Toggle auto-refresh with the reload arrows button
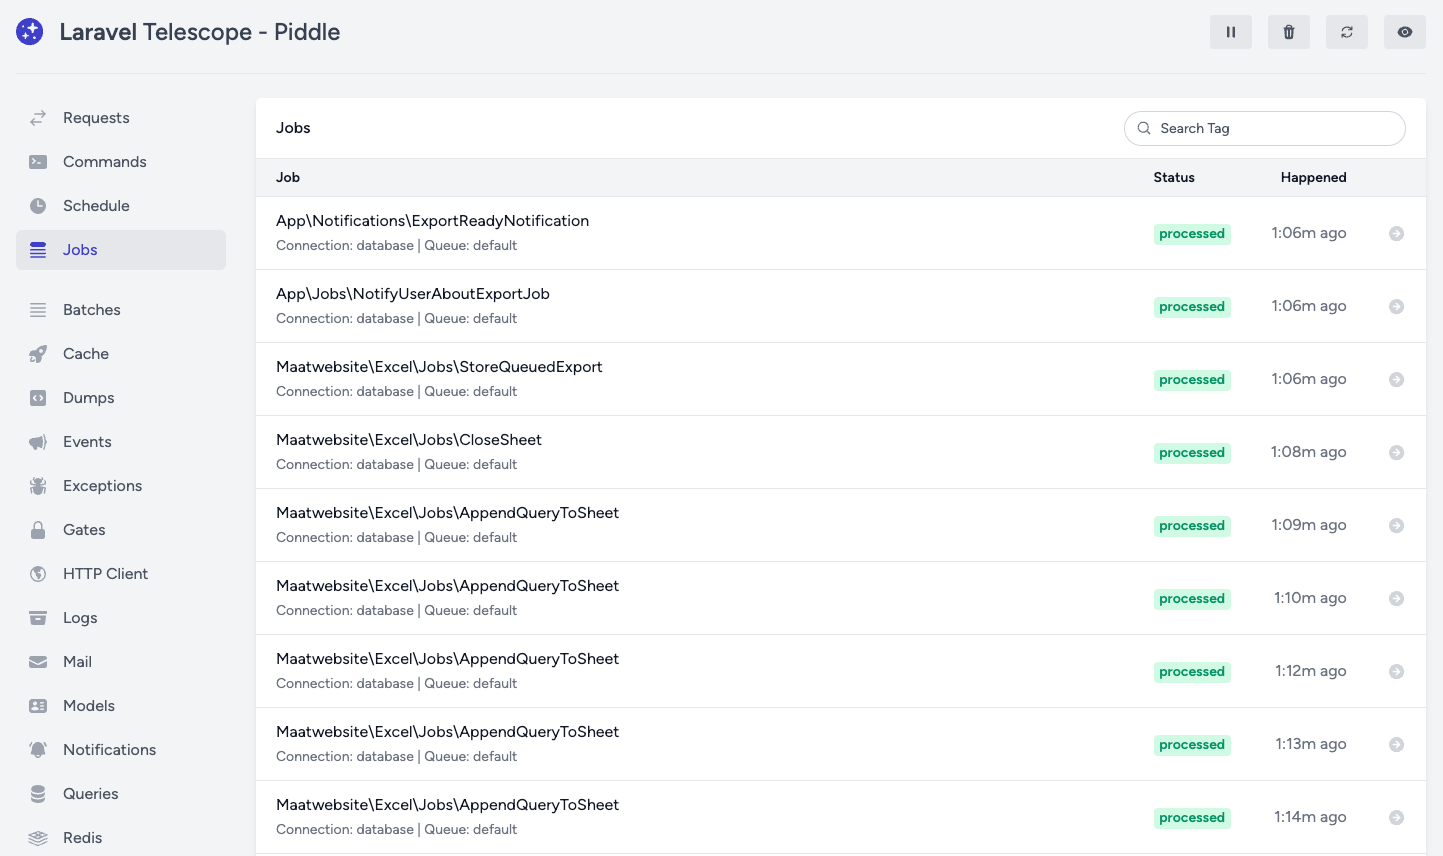The height and width of the screenshot is (856, 1443). [x=1347, y=32]
